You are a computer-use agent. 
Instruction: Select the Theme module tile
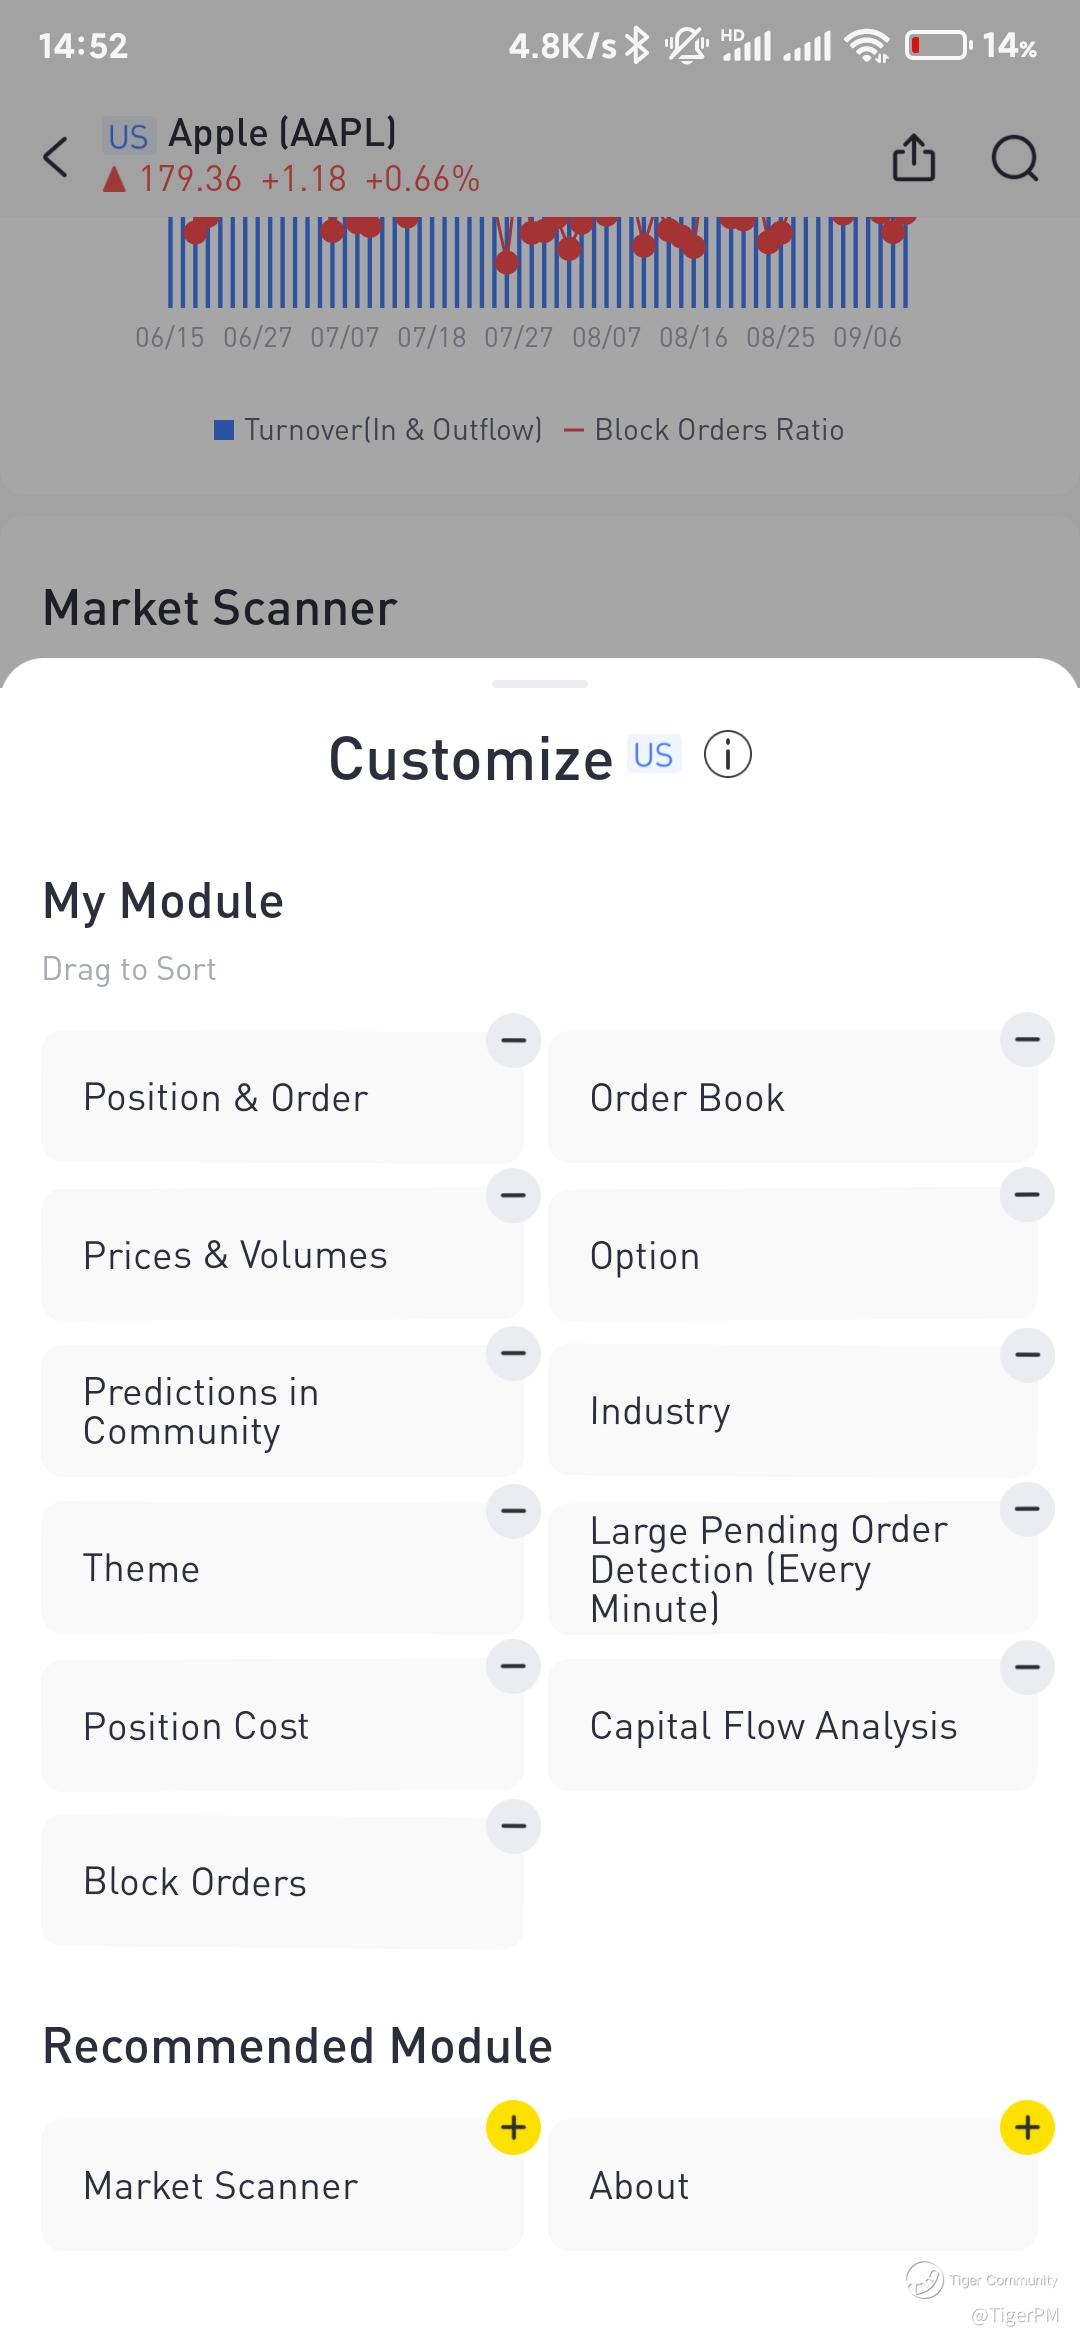point(282,1568)
